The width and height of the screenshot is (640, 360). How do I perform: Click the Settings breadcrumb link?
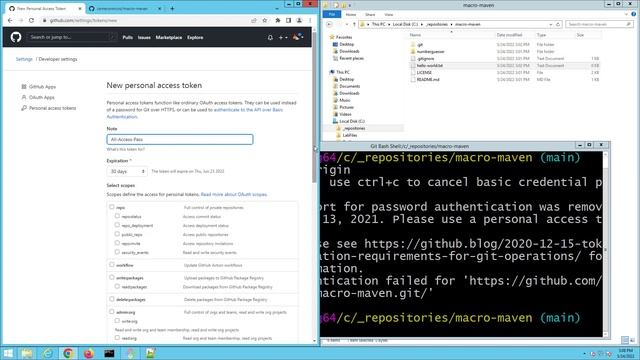coord(24,59)
